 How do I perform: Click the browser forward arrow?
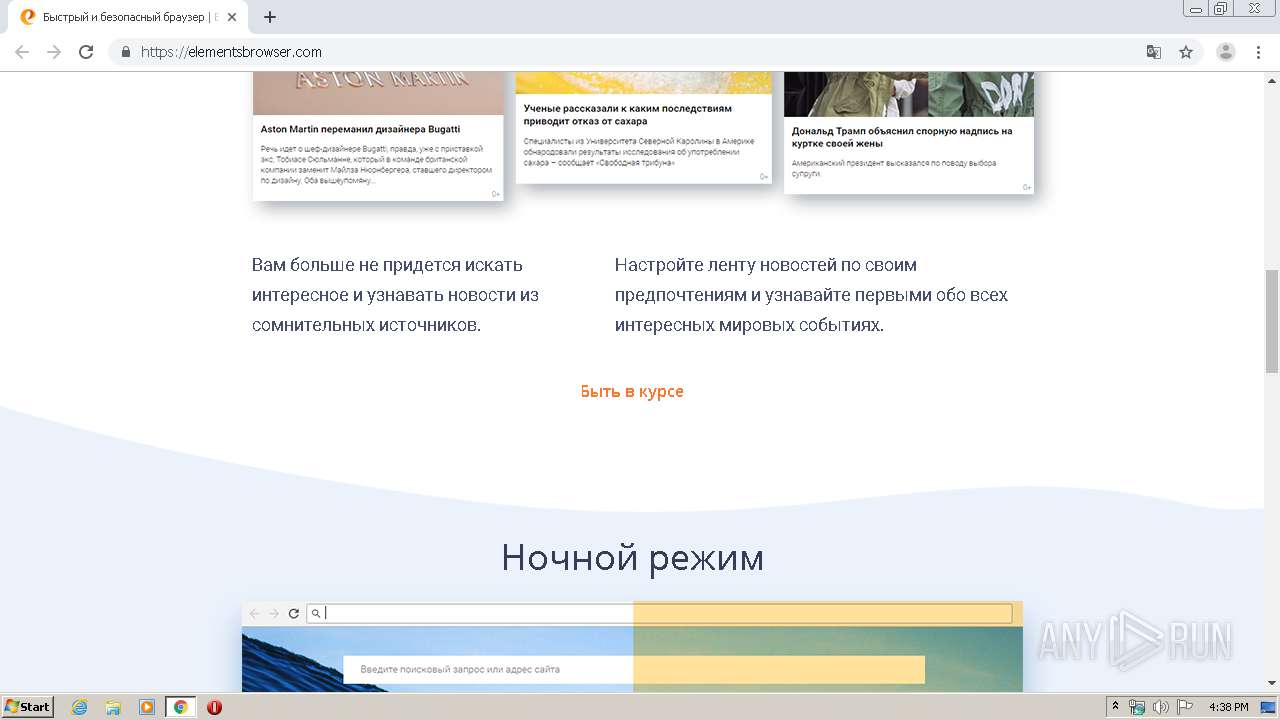click(x=54, y=52)
